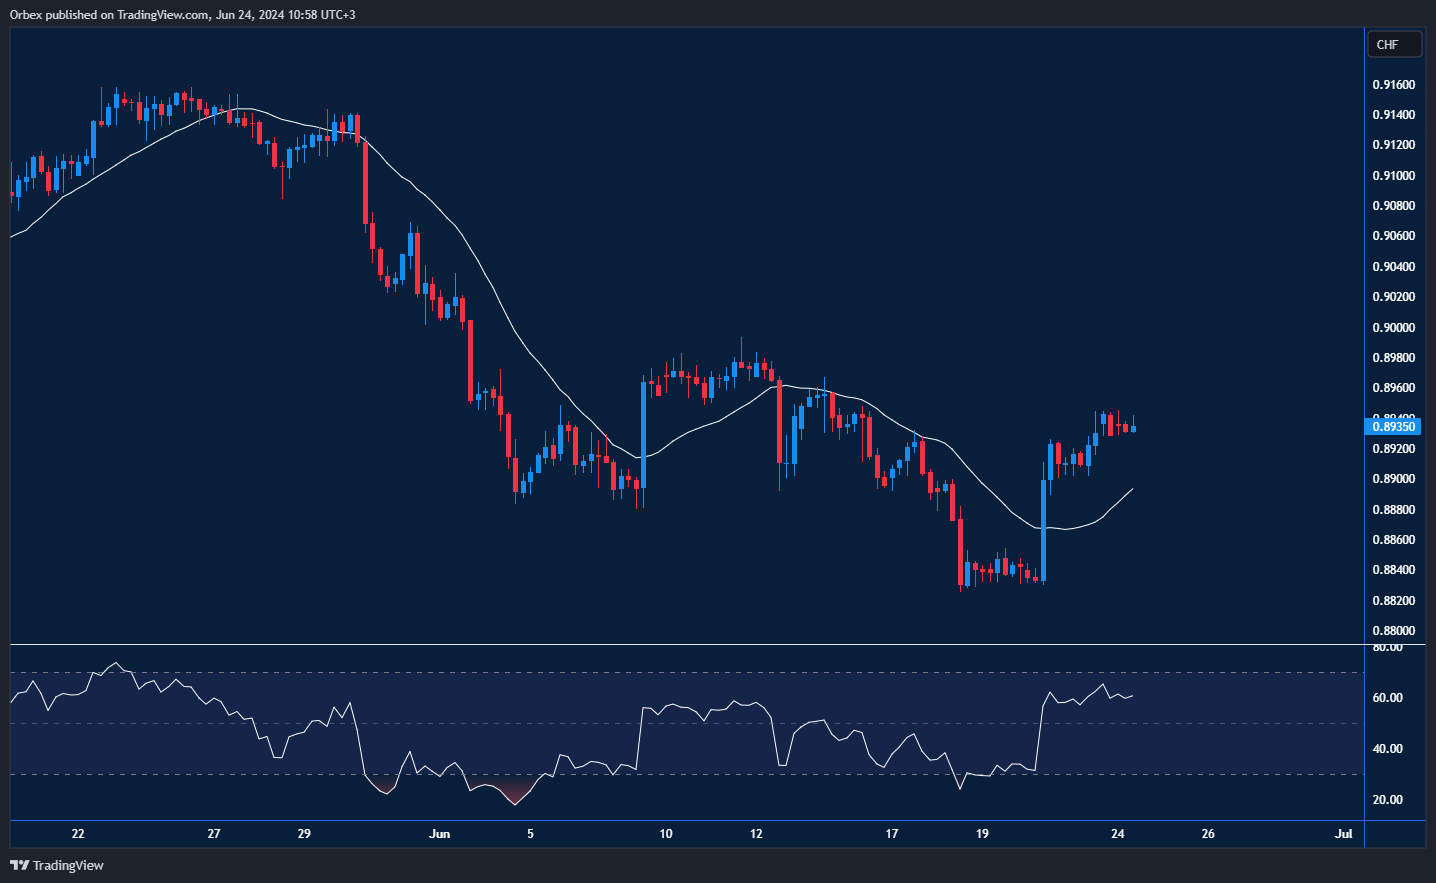Screen dimensions: 1436x883
Task: Select the 10 date label on time axis
Action: (x=666, y=833)
